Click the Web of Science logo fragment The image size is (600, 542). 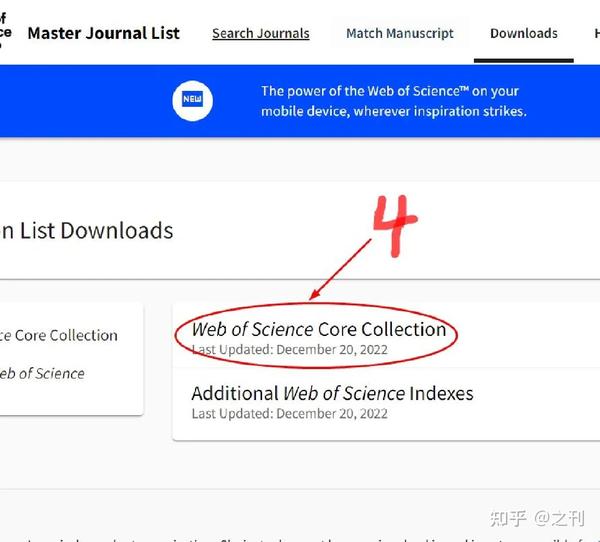point(5,31)
